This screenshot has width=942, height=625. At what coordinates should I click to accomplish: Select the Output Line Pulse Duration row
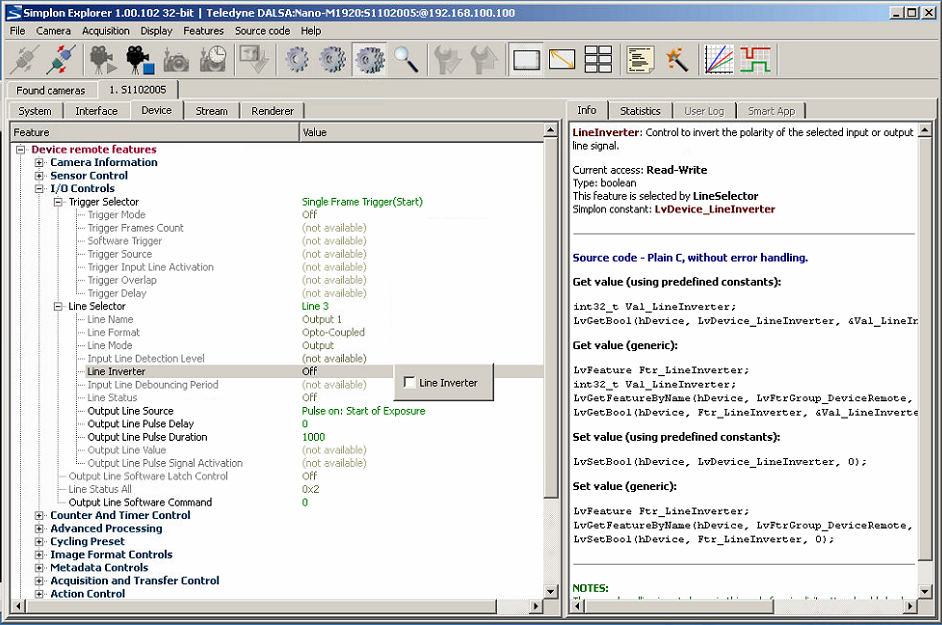(147, 437)
